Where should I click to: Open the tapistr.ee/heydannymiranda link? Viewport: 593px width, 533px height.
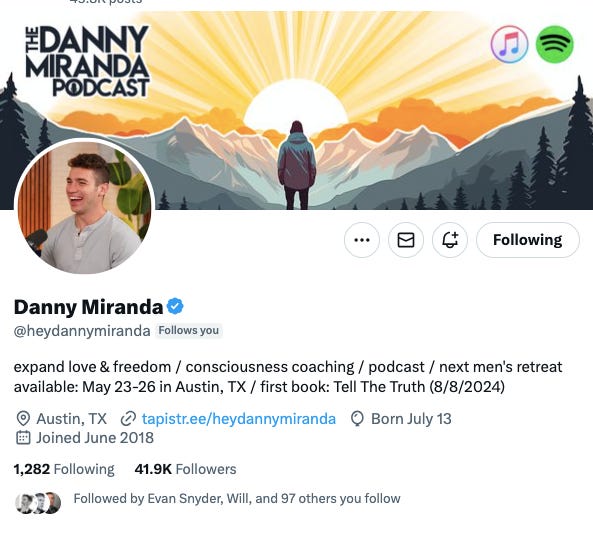coord(239,419)
